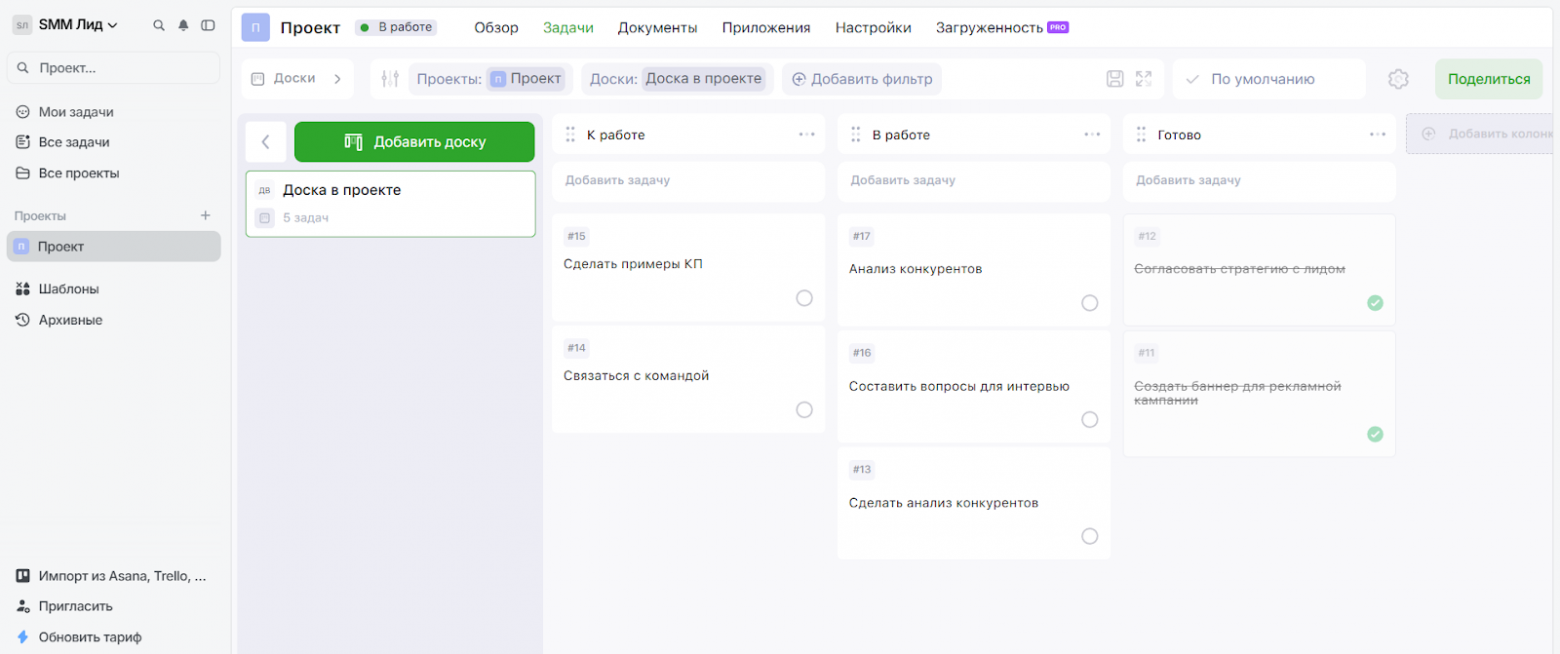Click 'Добавить задачу' field in К работе column
The image size is (1560, 654).
(x=688, y=181)
